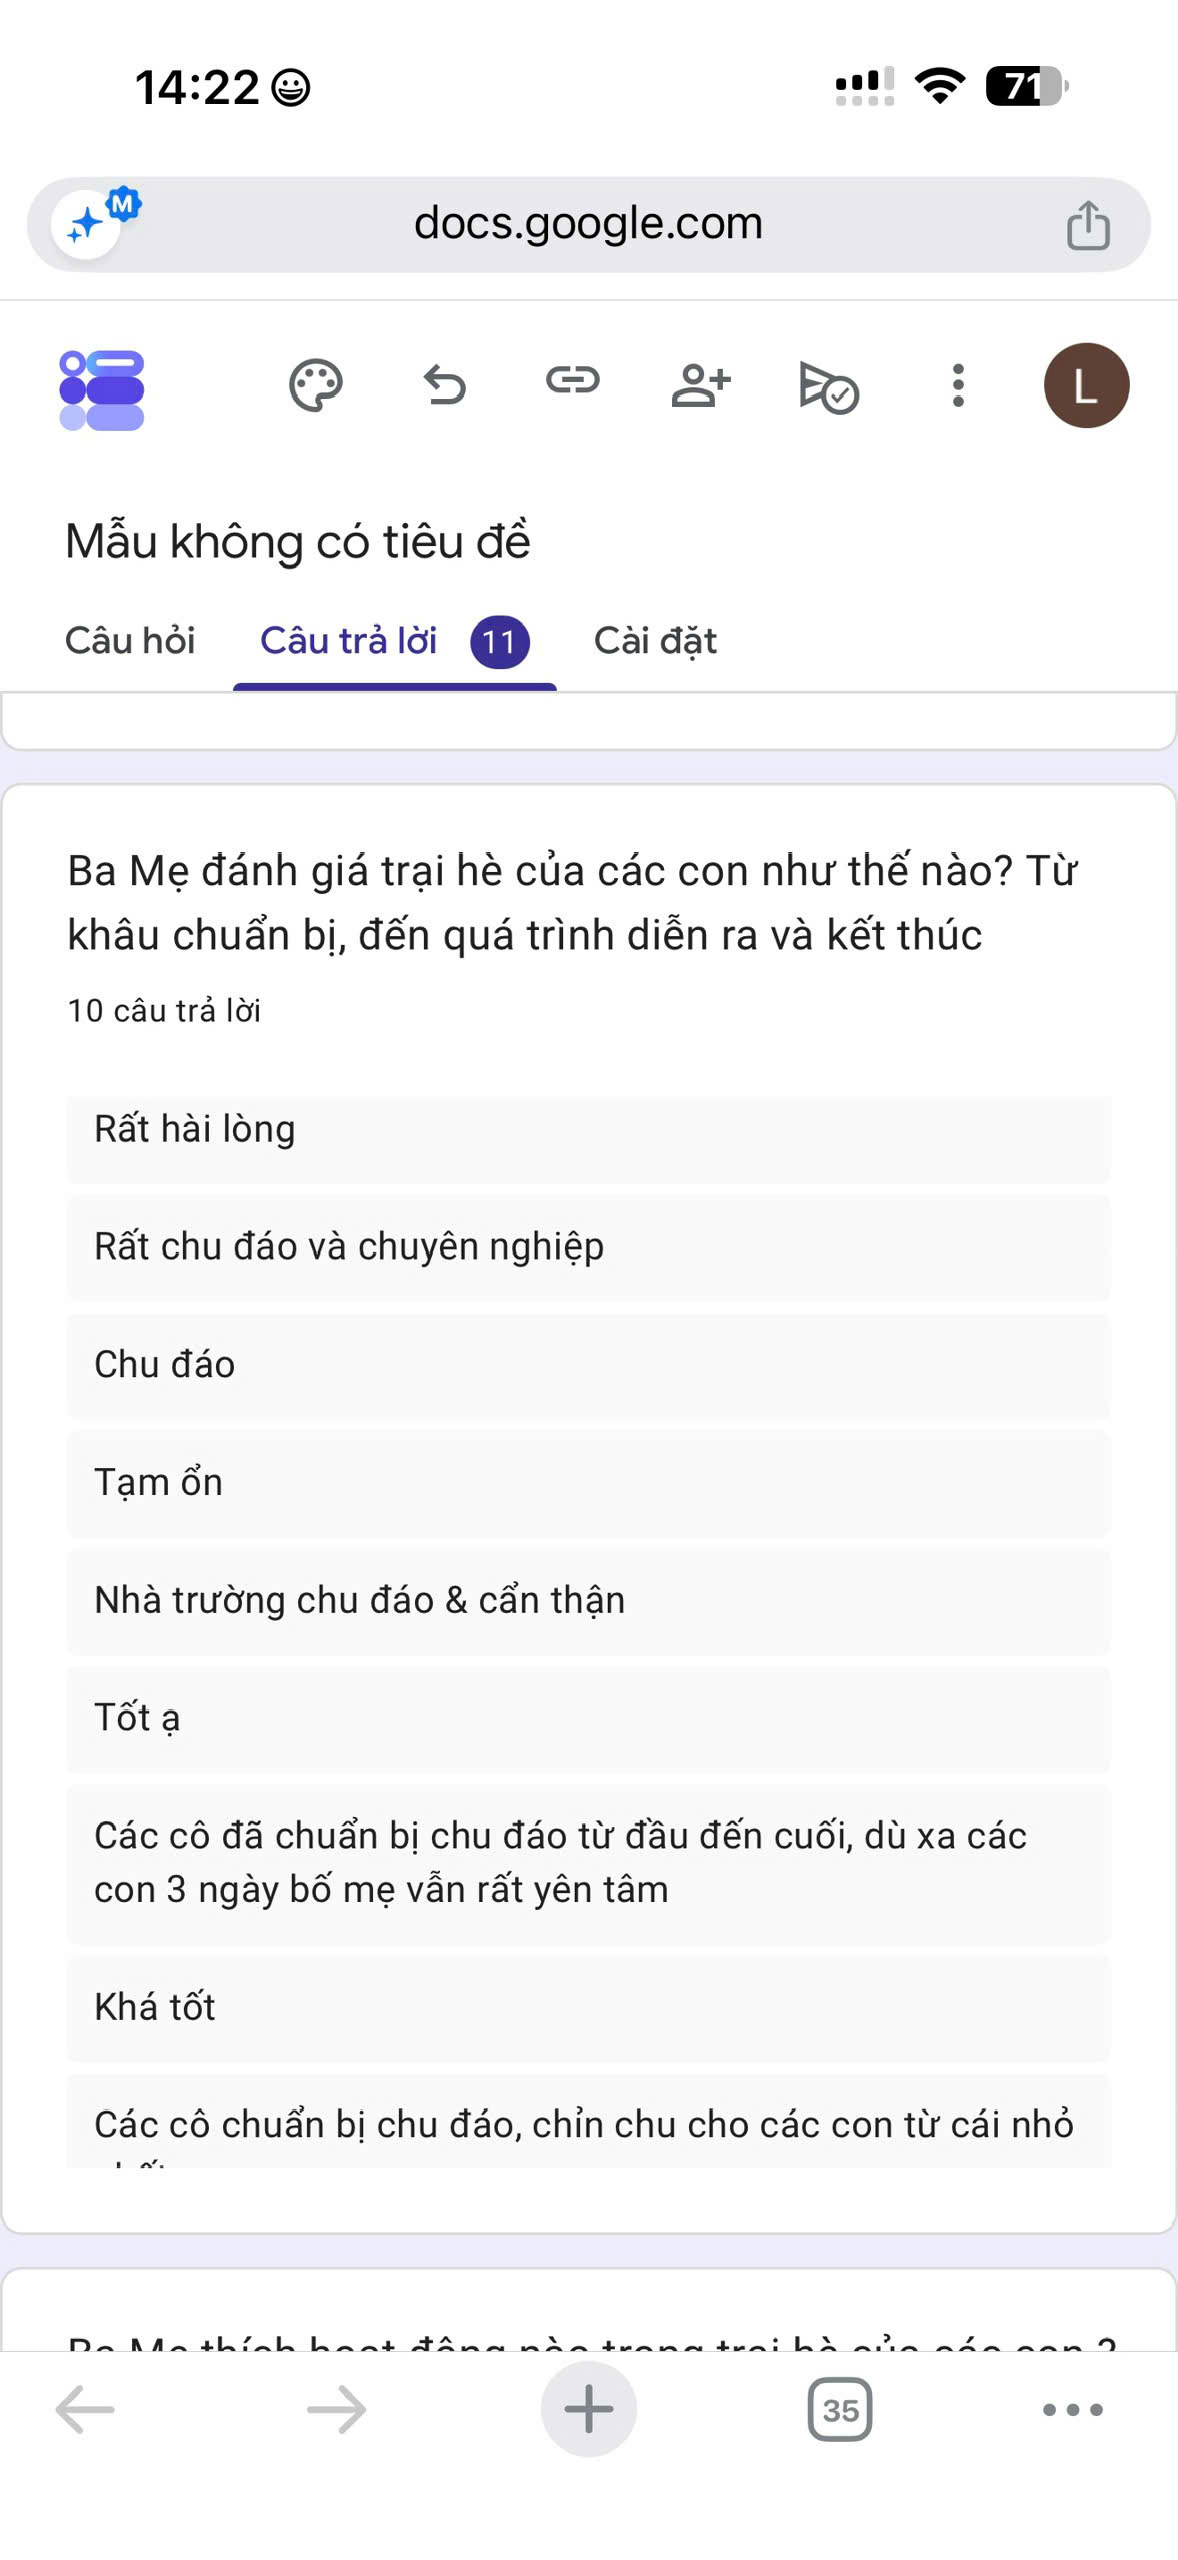Copy the form link icon
The image size is (1178, 2560).
[x=572, y=380]
